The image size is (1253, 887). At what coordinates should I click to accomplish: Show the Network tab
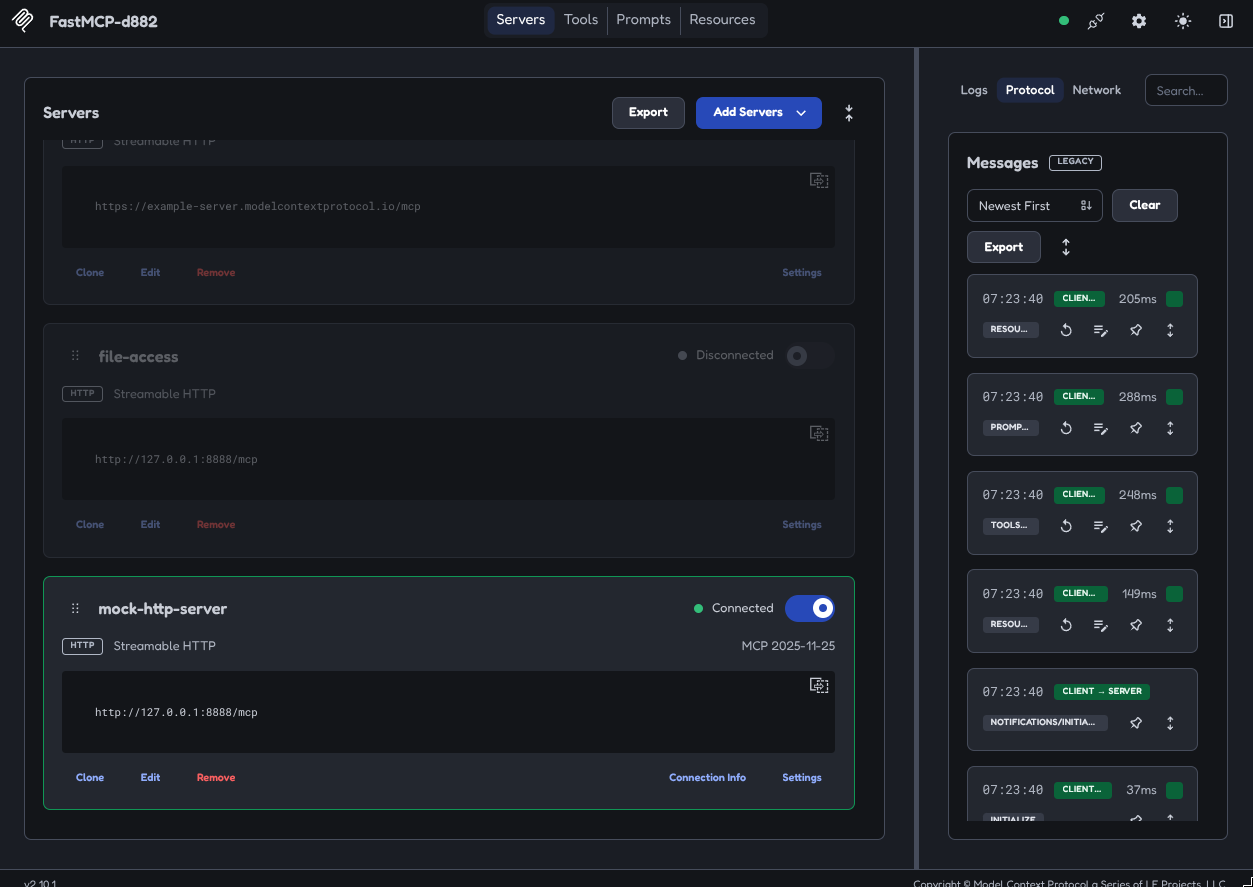1097,90
